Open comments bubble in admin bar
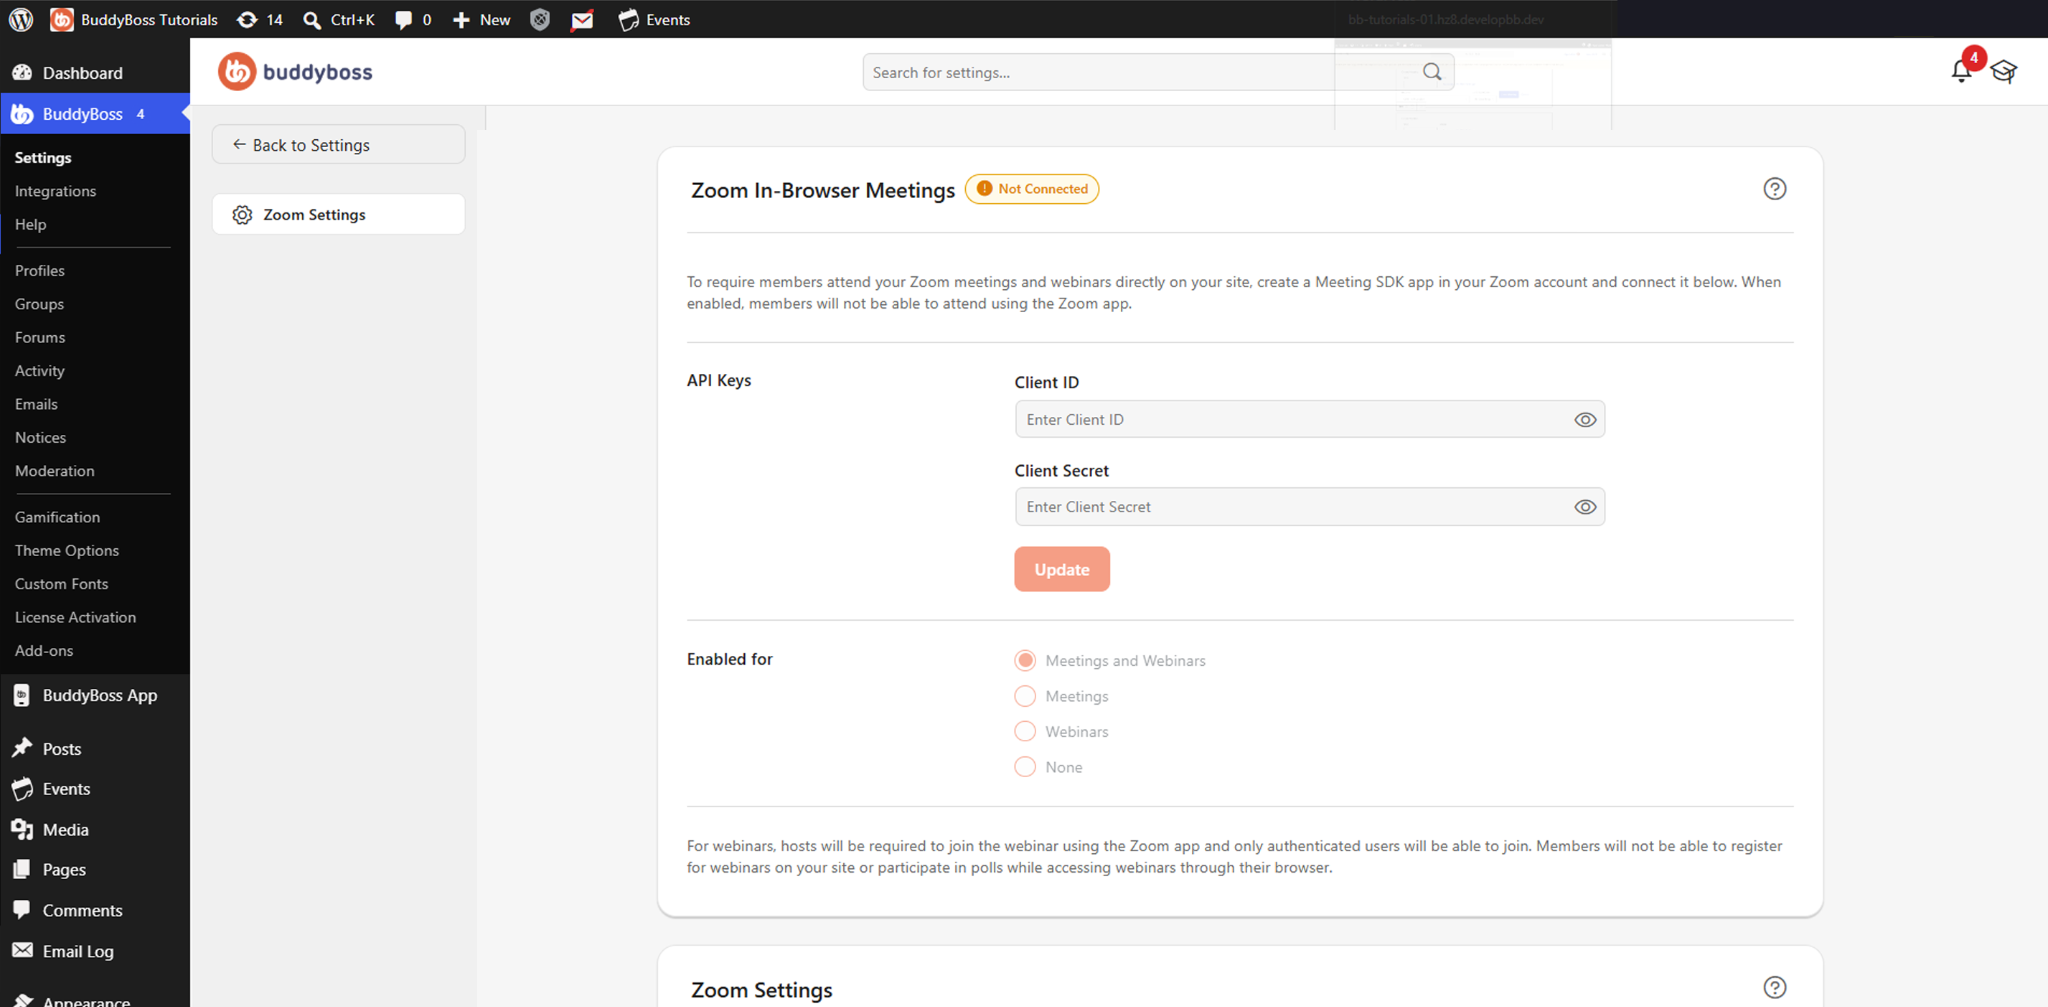 pyautogui.click(x=413, y=19)
